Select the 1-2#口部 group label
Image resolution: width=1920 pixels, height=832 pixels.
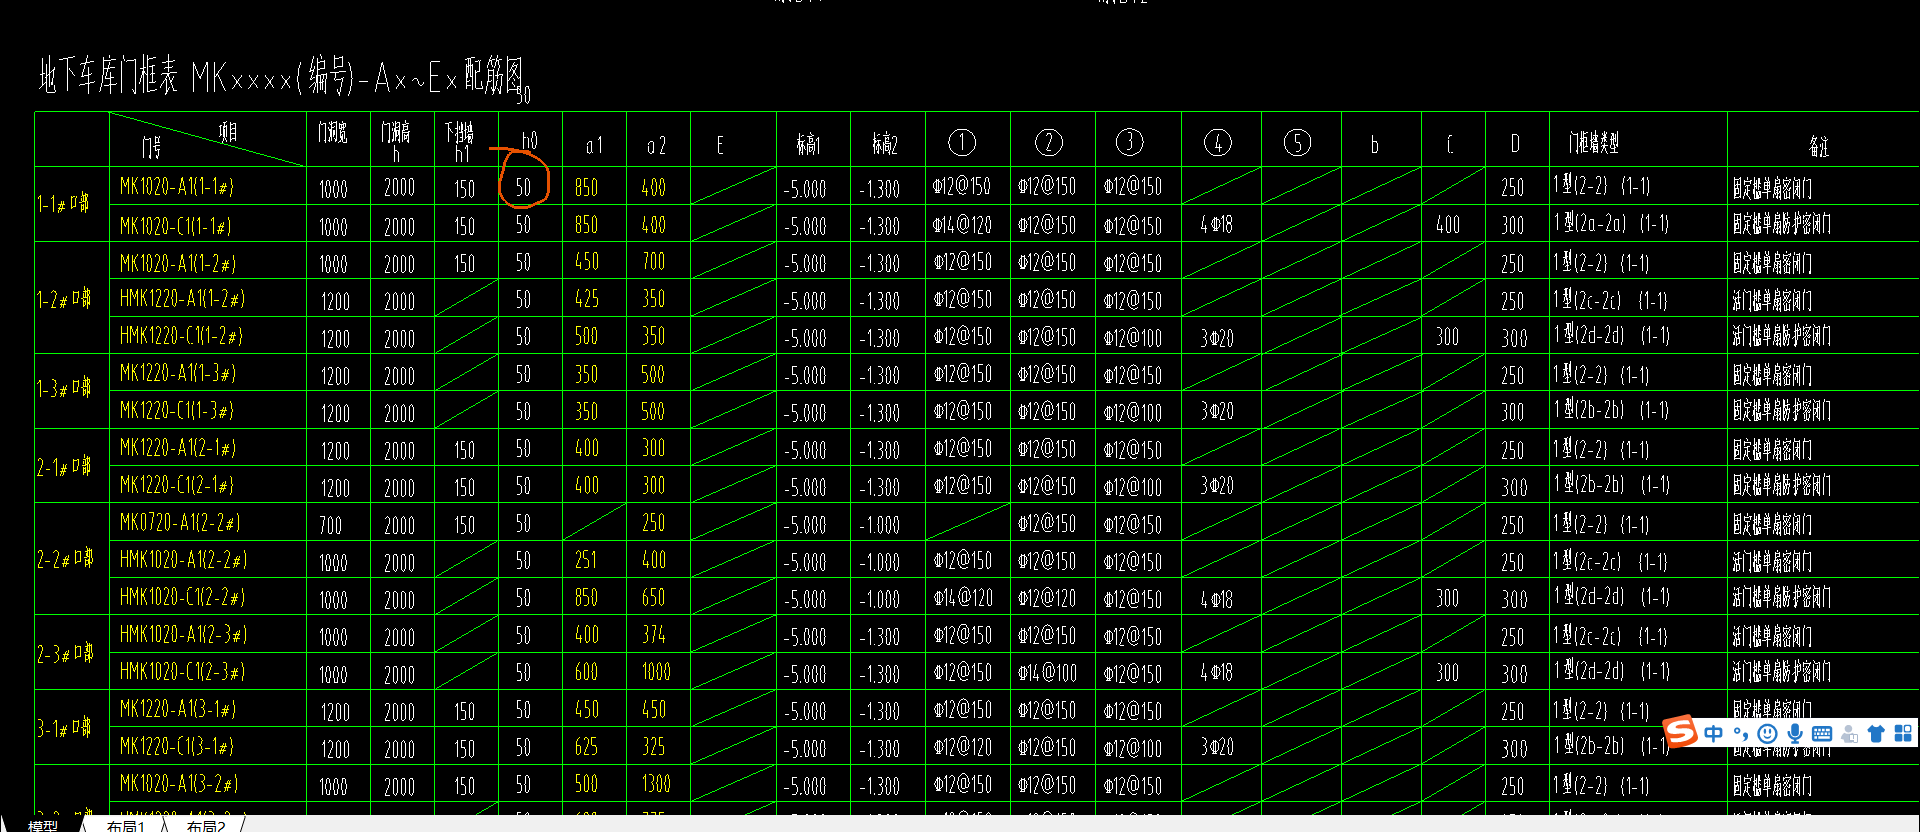pyautogui.click(x=64, y=298)
